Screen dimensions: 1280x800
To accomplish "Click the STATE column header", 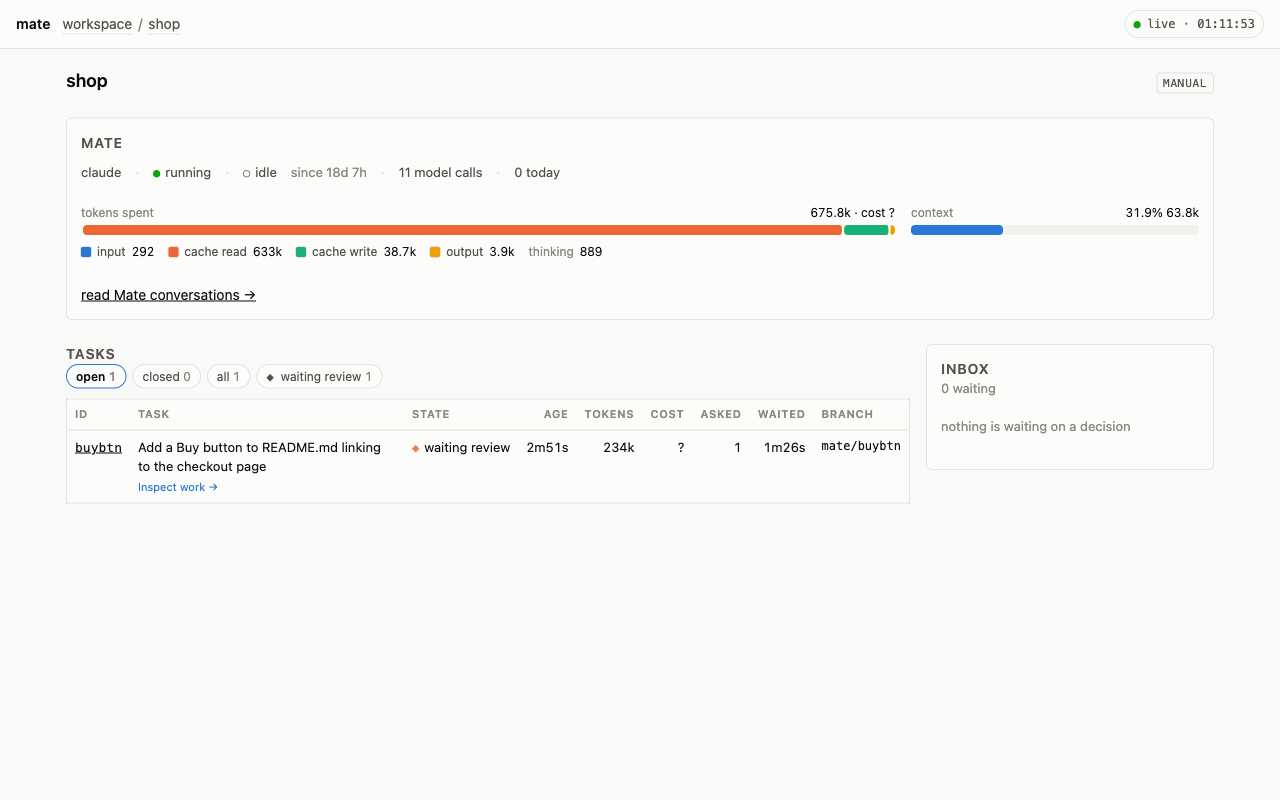I will (431, 414).
